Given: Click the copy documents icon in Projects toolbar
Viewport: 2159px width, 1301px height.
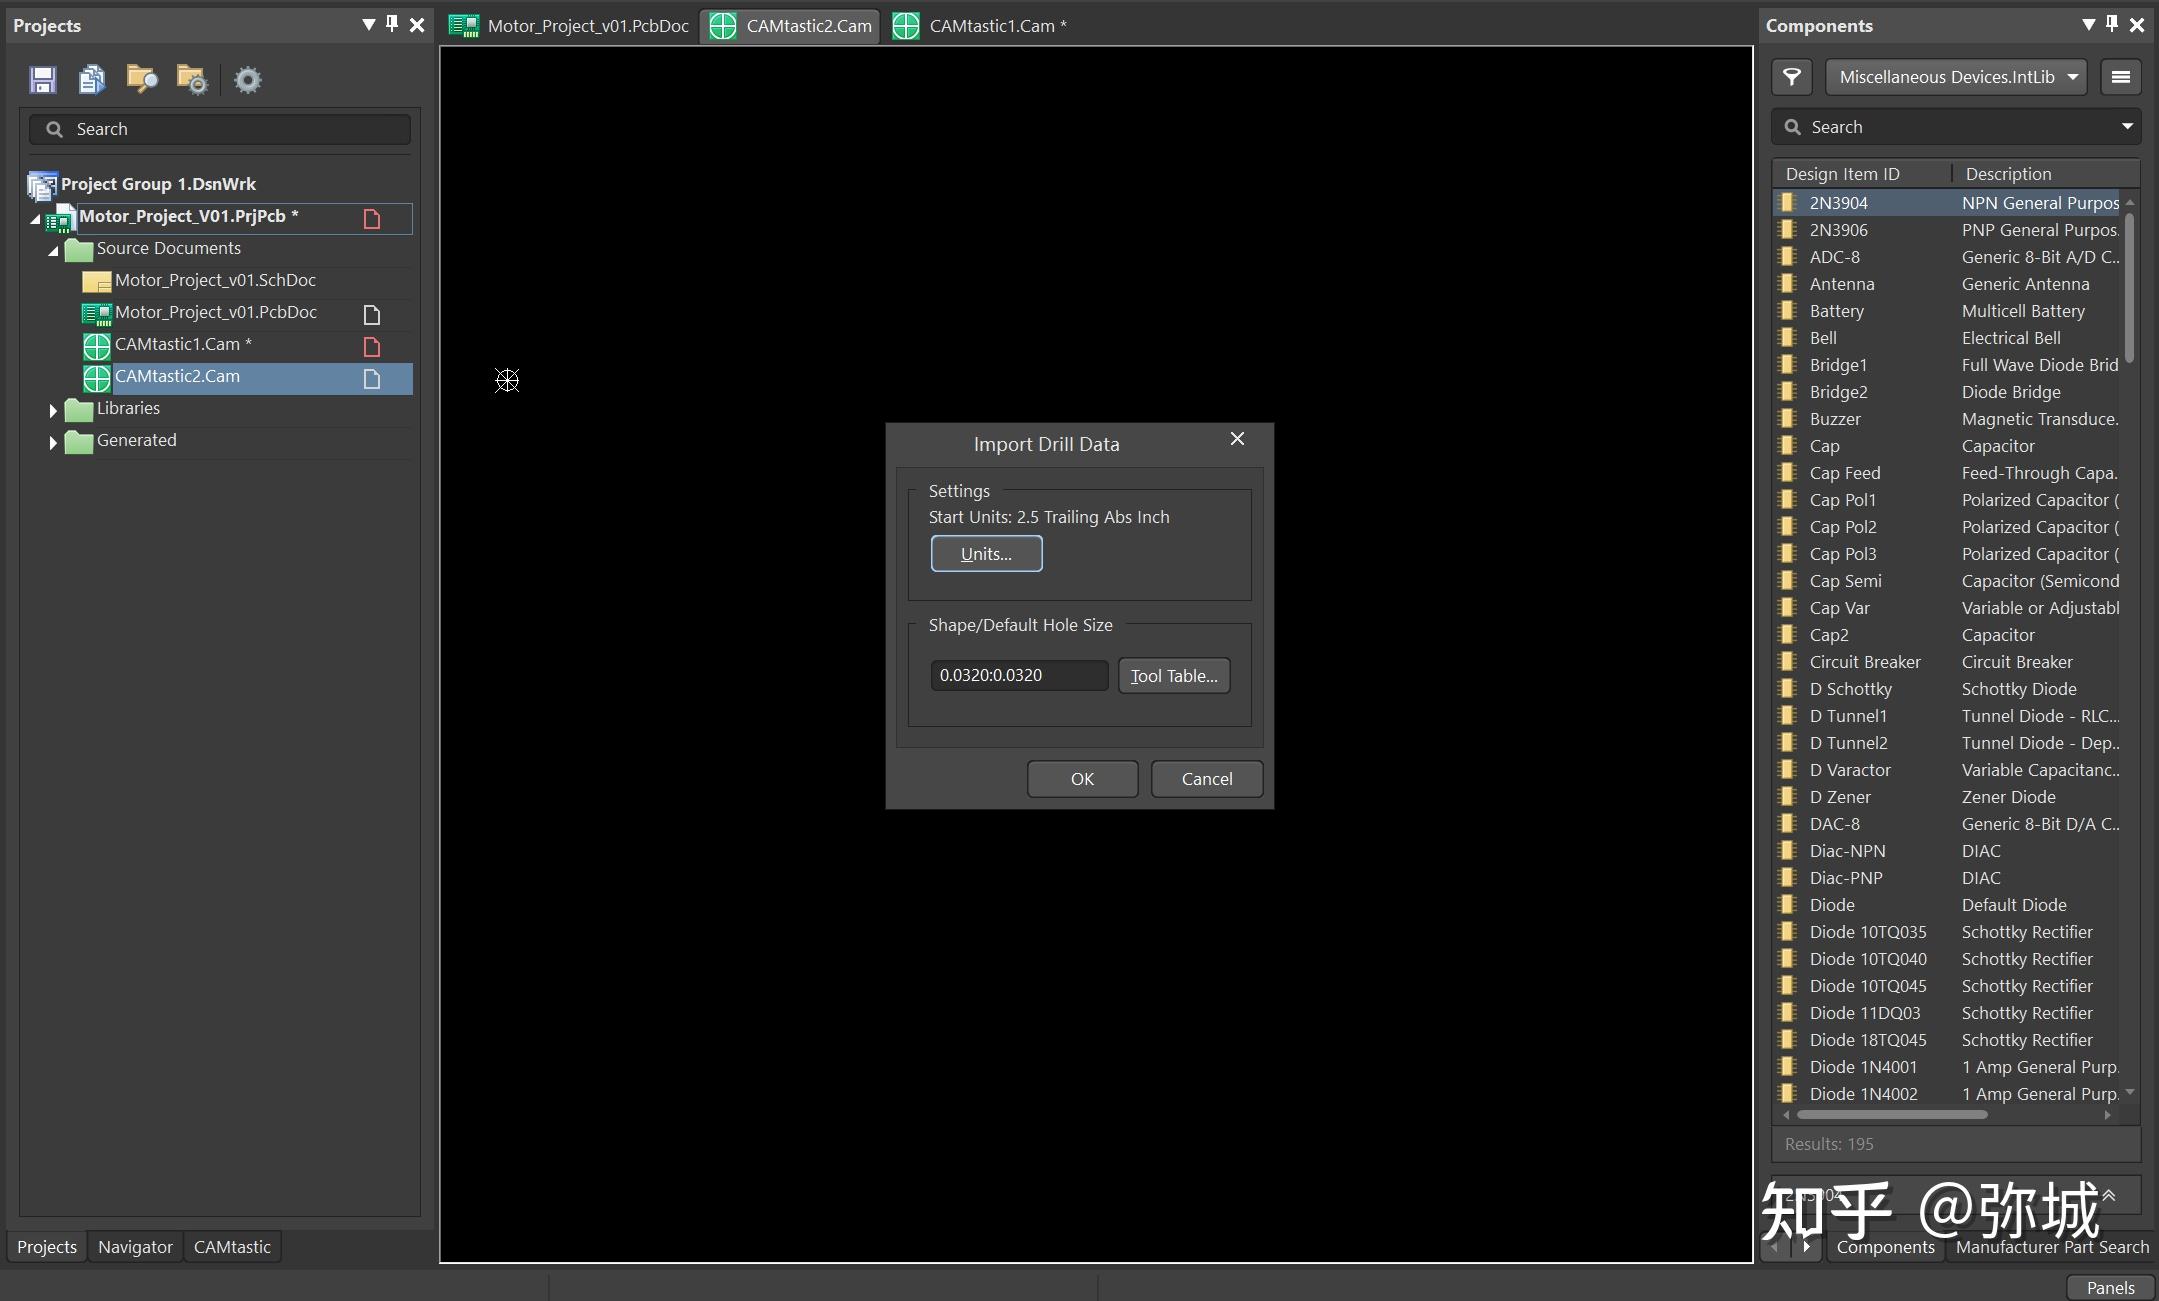Looking at the screenshot, I should click(x=92, y=80).
